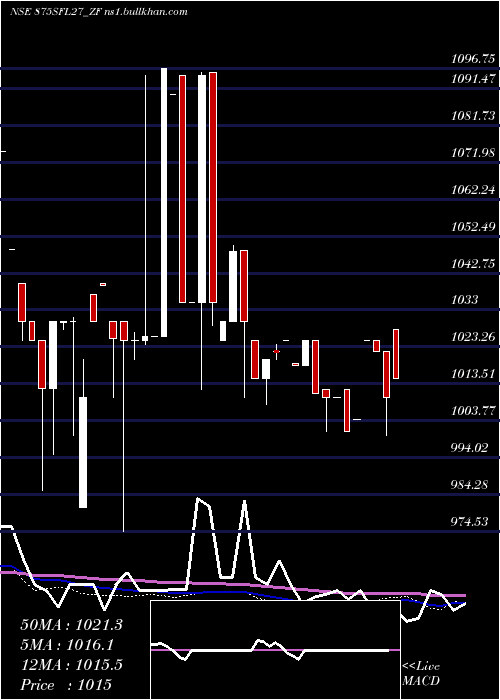Select the 1003.77 price level label
Screen dimensions: 500x700
(473, 410)
